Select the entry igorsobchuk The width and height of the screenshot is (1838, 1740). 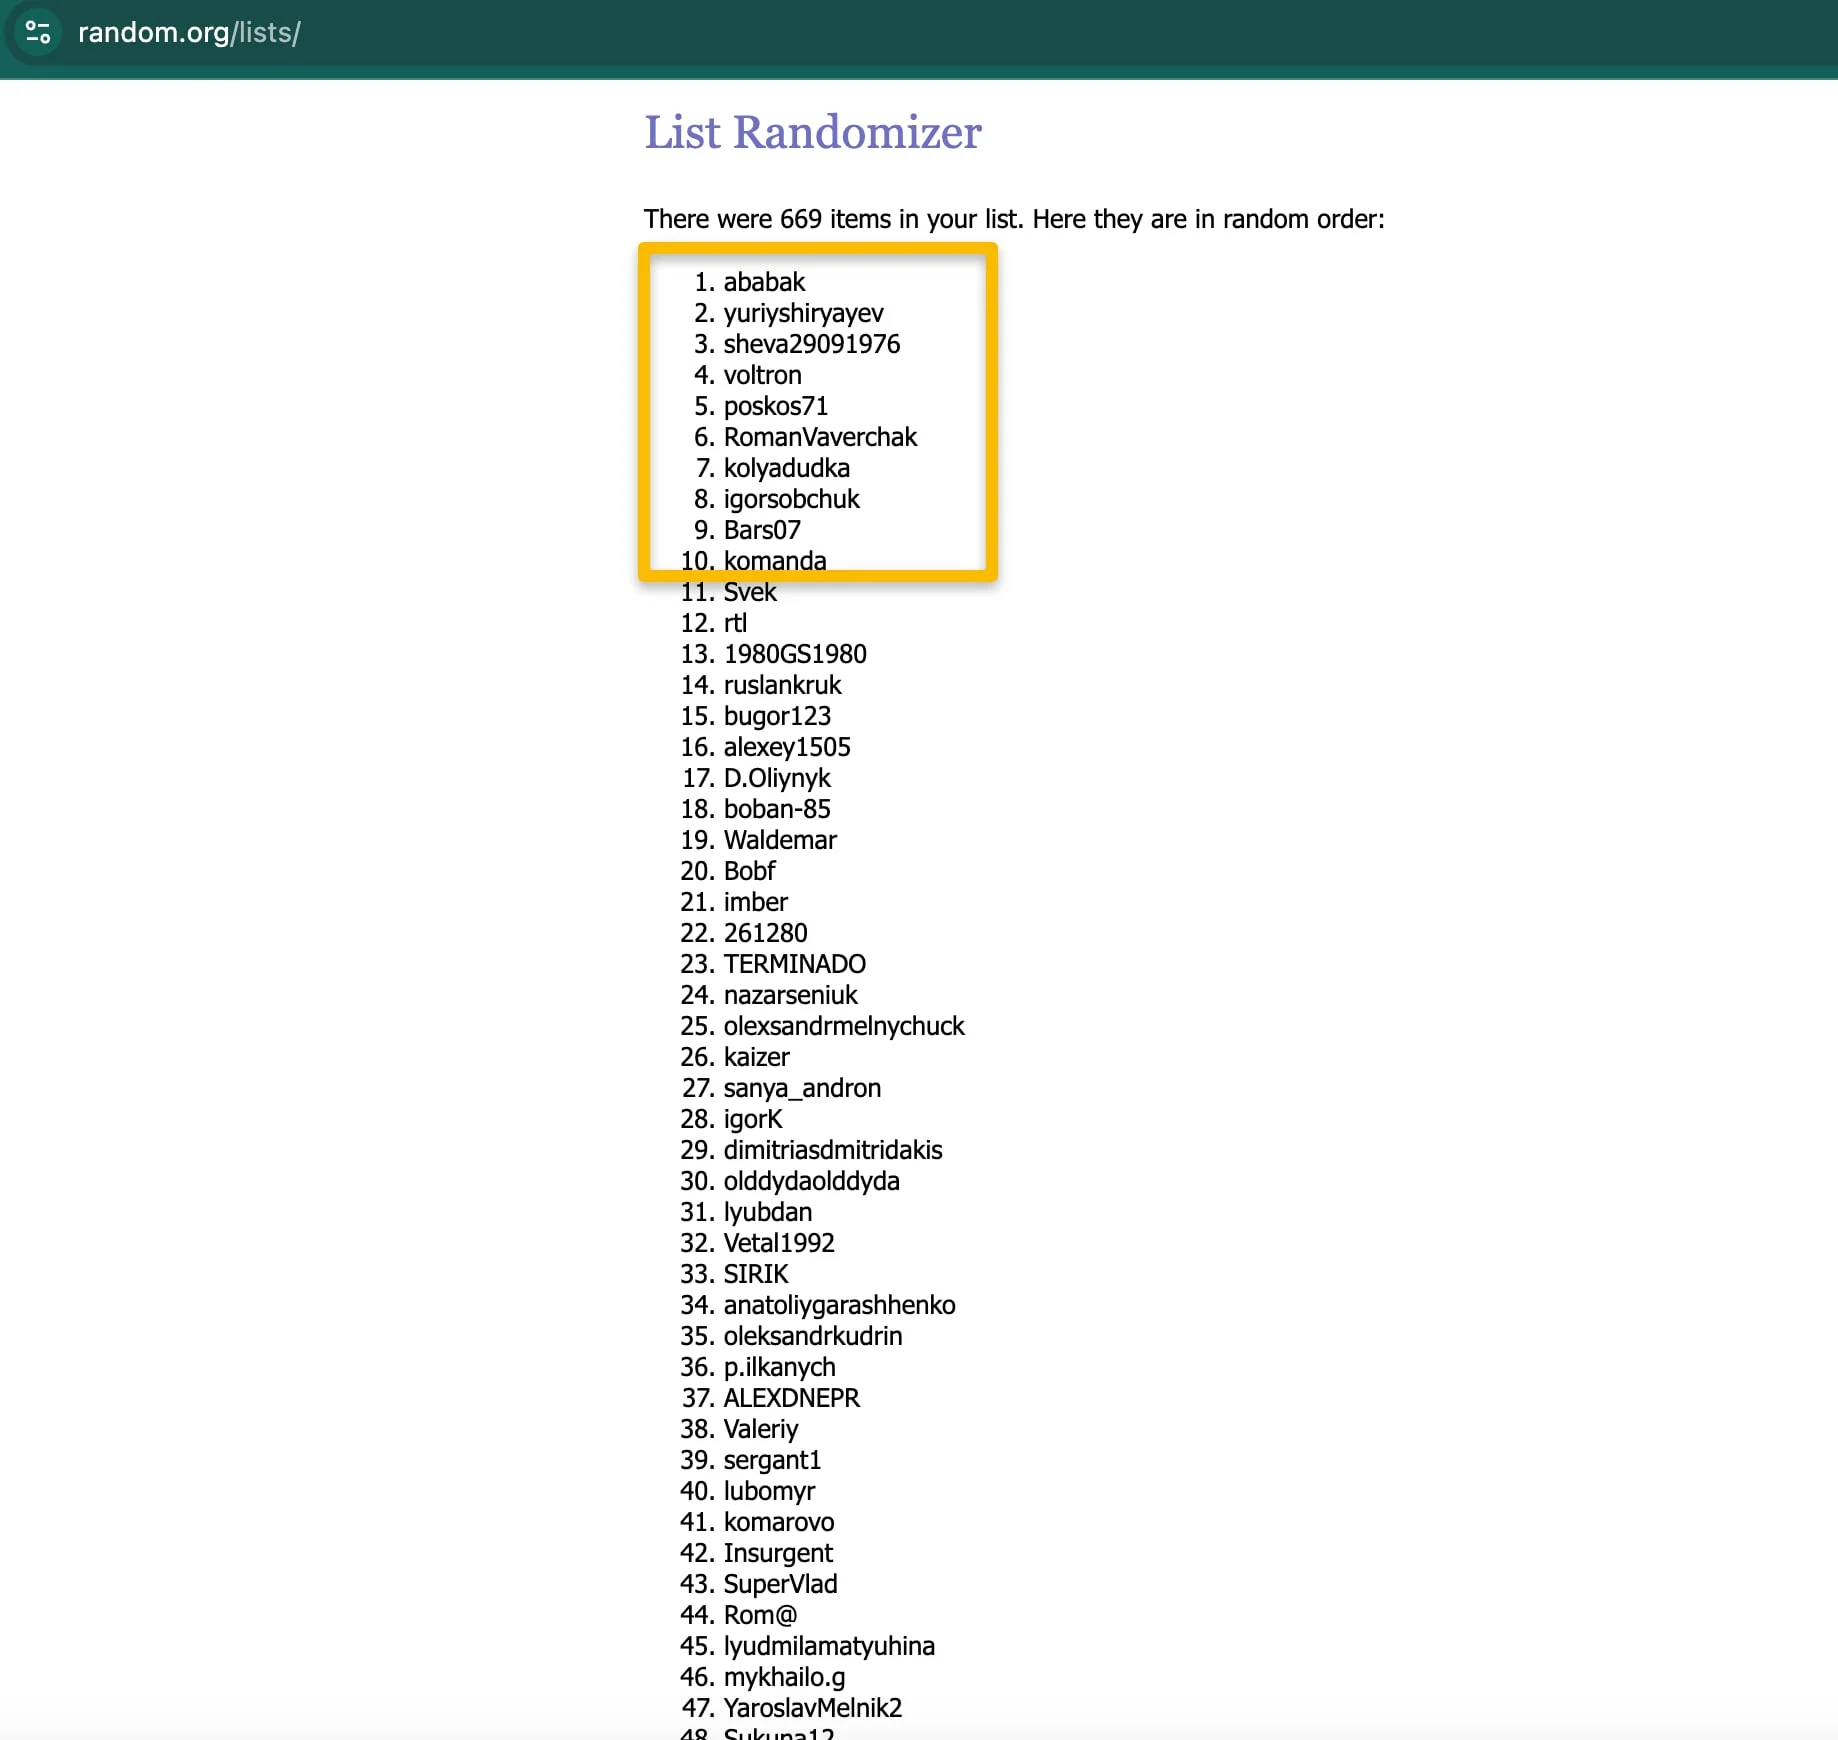(x=791, y=499)
